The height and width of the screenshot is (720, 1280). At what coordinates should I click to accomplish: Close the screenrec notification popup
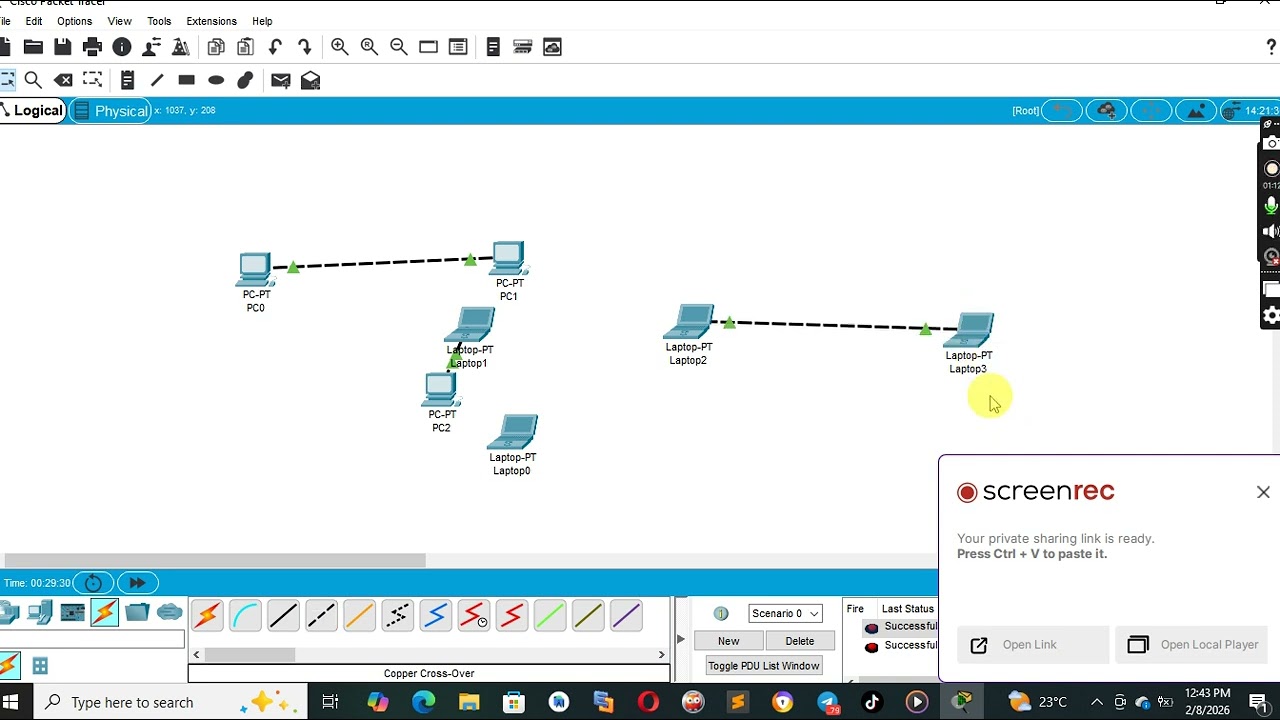[1263, 492]
